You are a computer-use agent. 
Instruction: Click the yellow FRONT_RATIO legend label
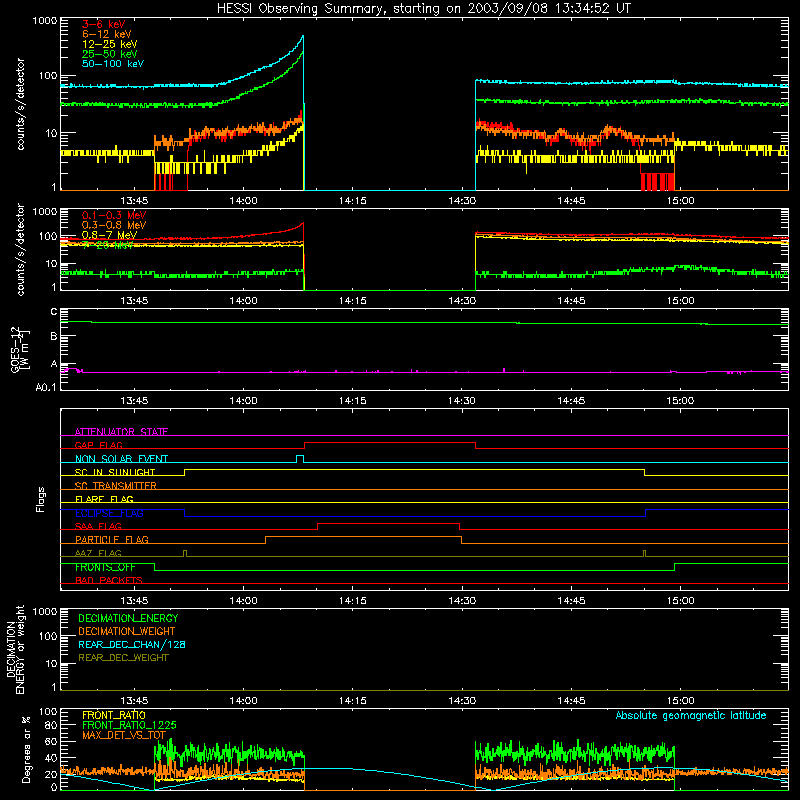(114, 715)
